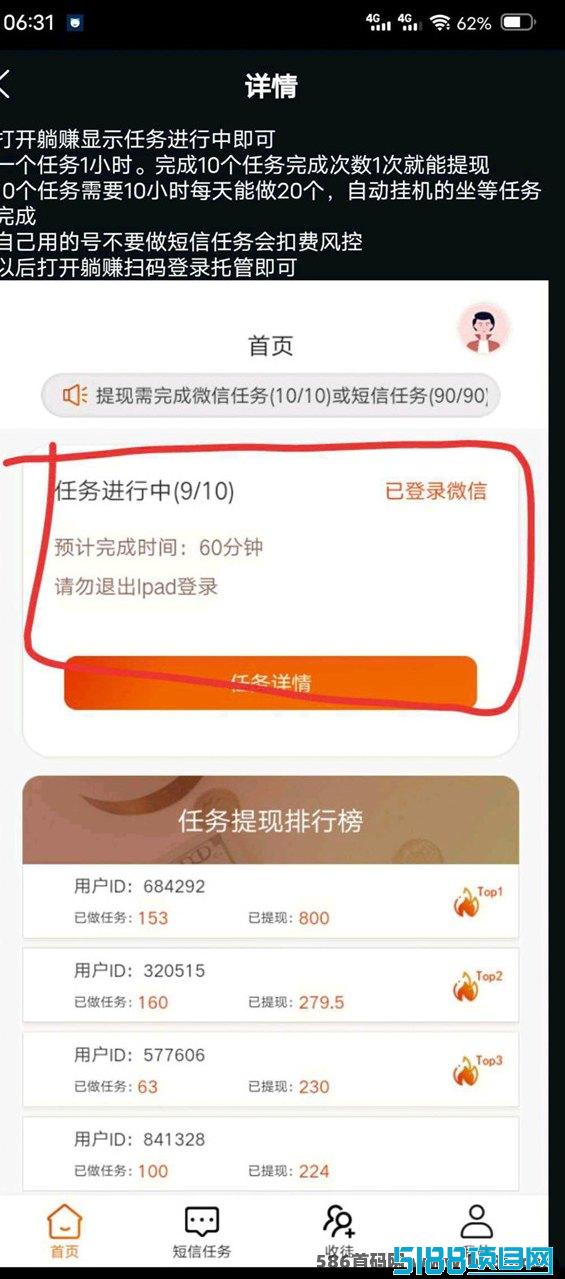Select ranking entry for user 841328
This screenshot has height=1279, width=565.
pos(271,1154)
